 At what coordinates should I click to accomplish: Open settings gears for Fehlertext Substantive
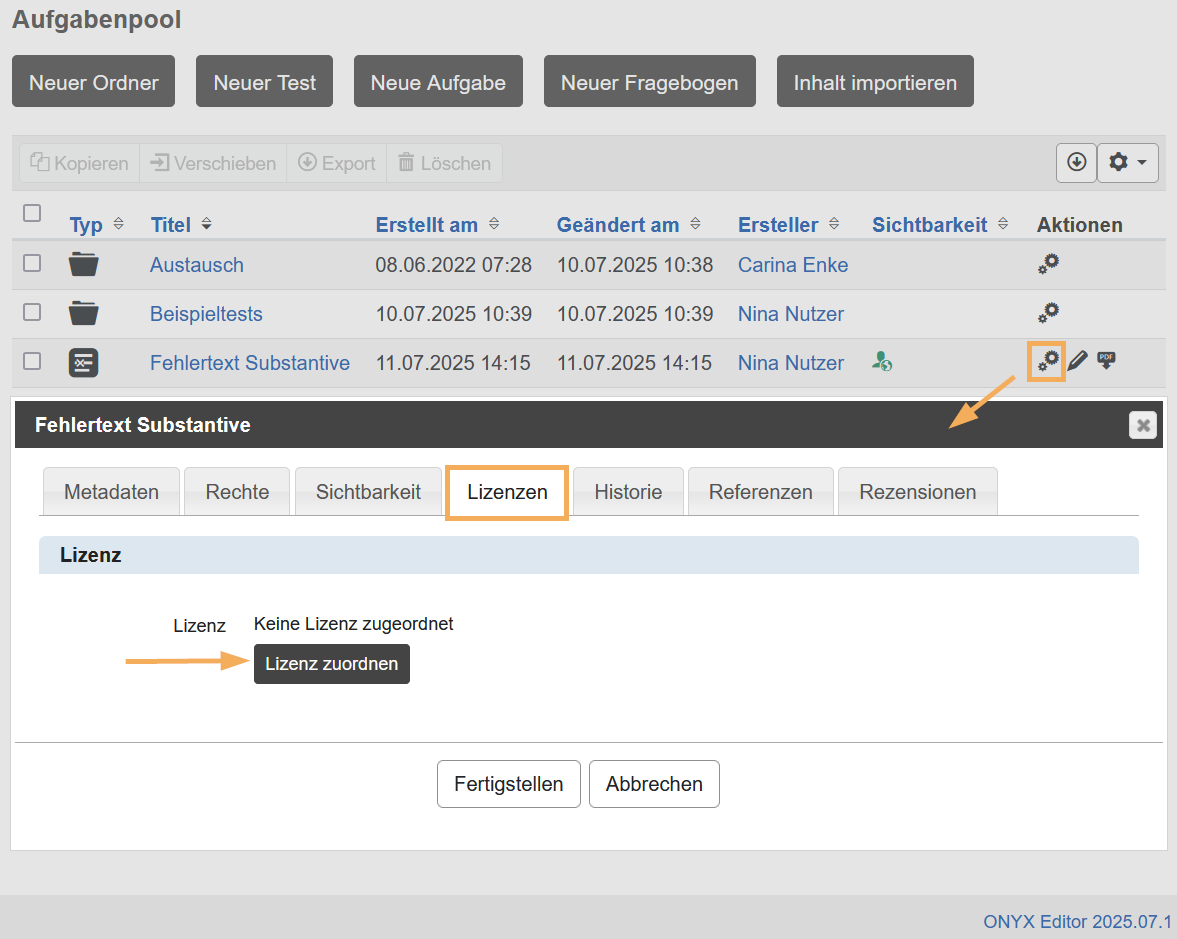(x=1047, y=361)
